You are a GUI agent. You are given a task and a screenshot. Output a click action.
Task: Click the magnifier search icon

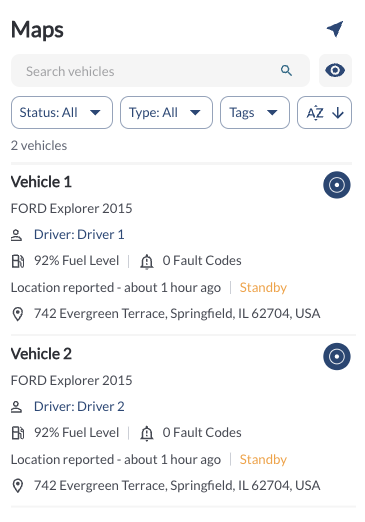click(x=286, y=71)
